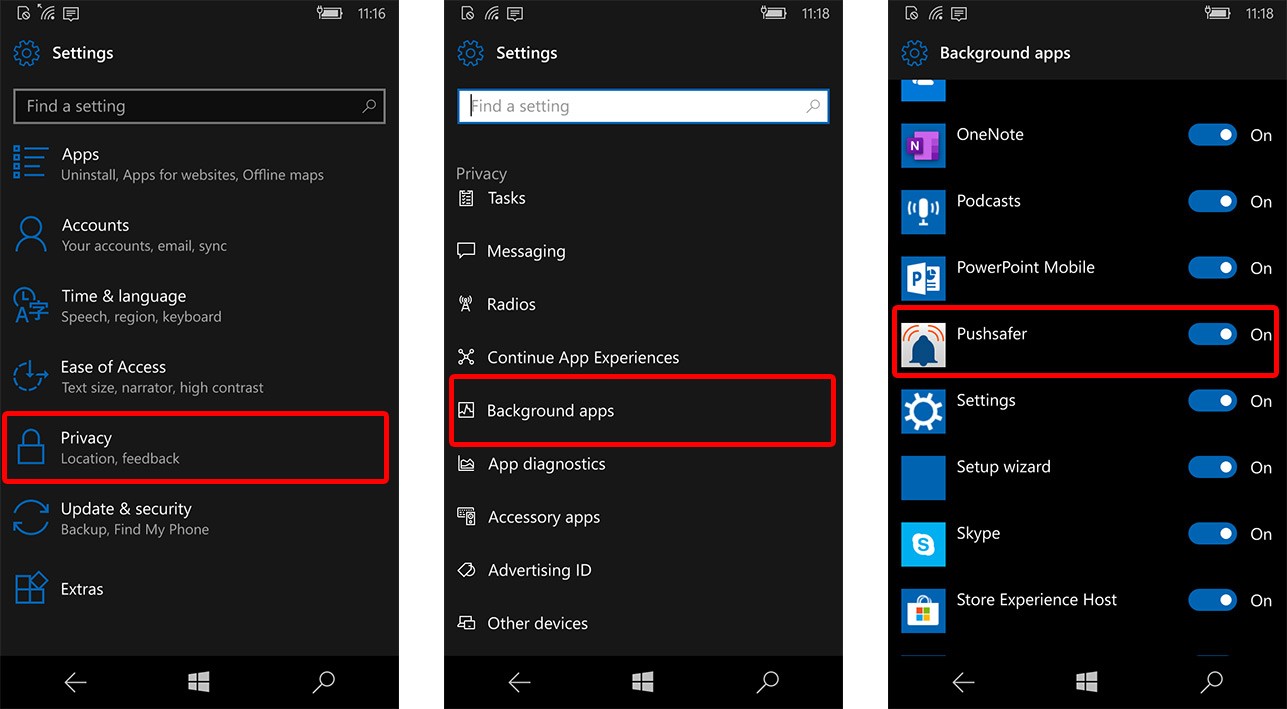Tap the Pushsafer bell app icon
The height and width of the screenshot is (709, 1287).
coord(923,345)
